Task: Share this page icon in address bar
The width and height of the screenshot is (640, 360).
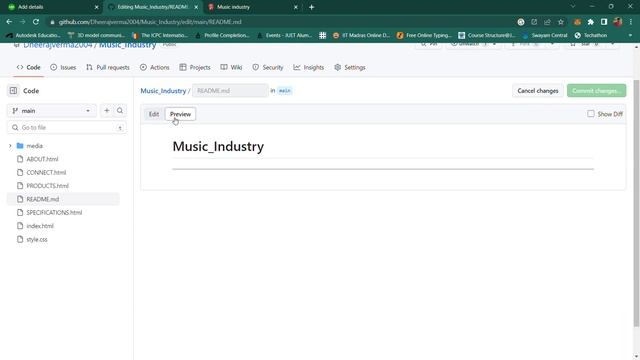Action: (547, 22)
